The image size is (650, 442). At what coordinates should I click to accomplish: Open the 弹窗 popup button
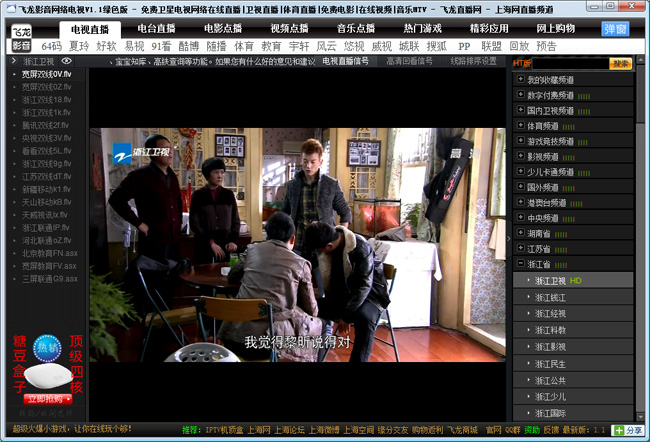[615, 29]
